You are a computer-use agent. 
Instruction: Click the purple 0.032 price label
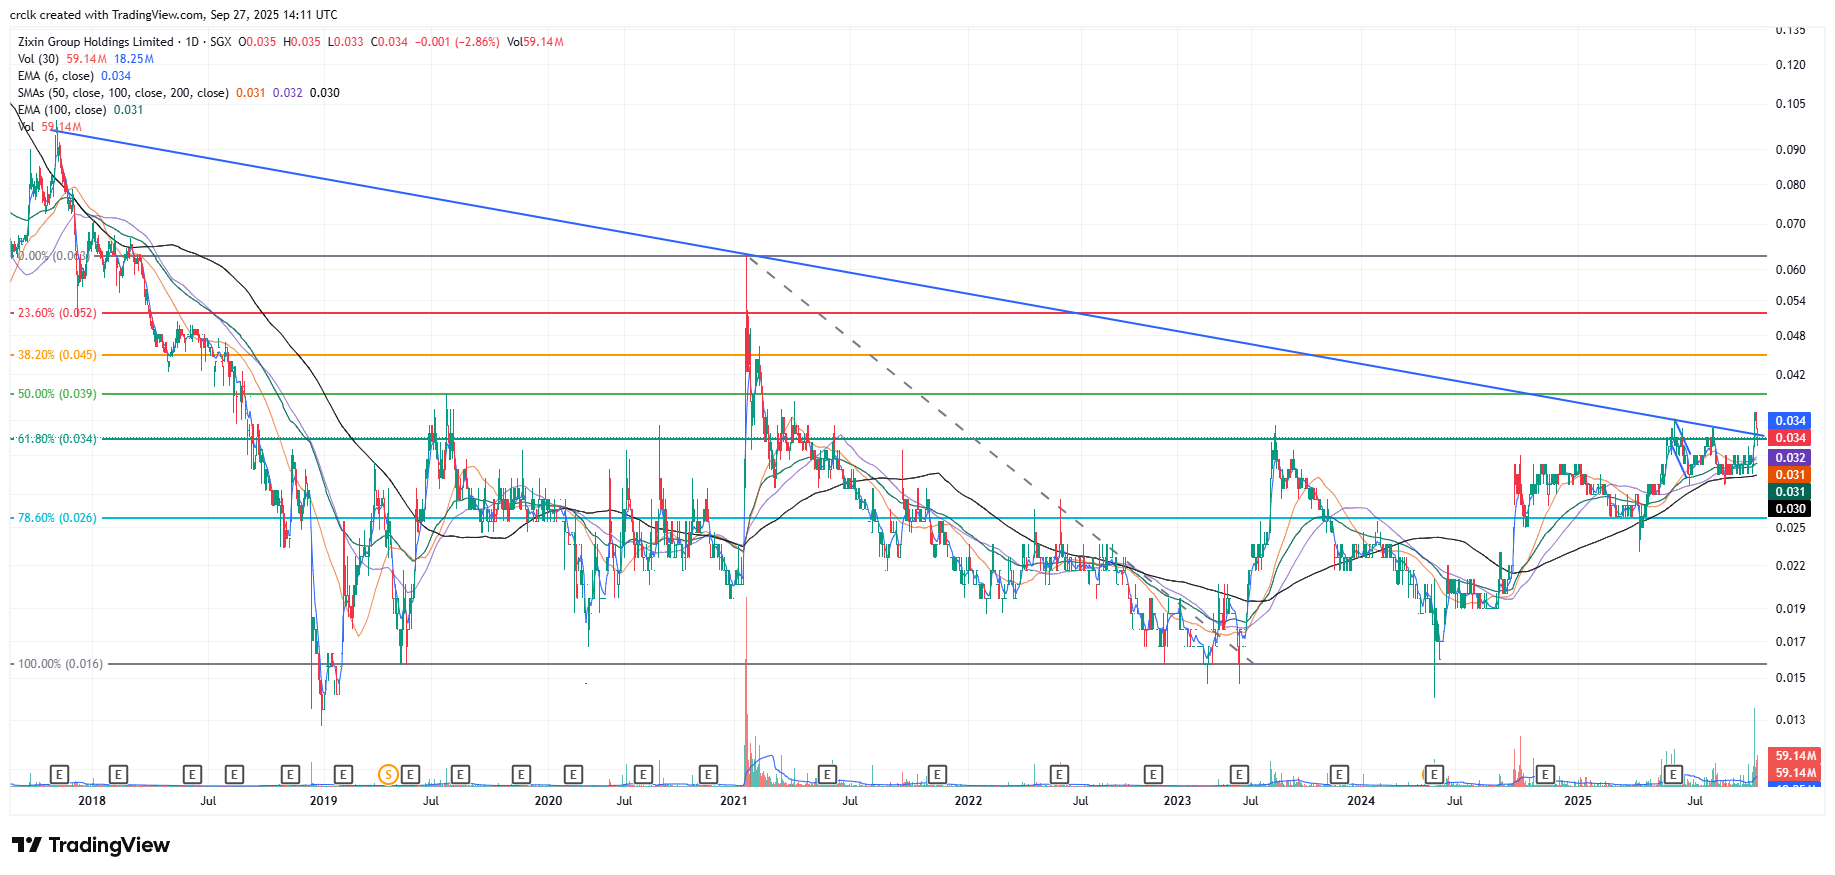[1789, 458]
